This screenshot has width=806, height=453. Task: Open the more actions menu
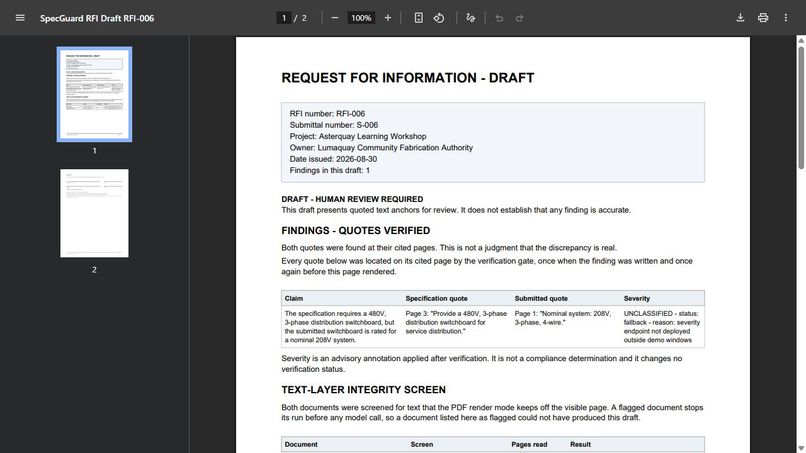pos(785,18)
